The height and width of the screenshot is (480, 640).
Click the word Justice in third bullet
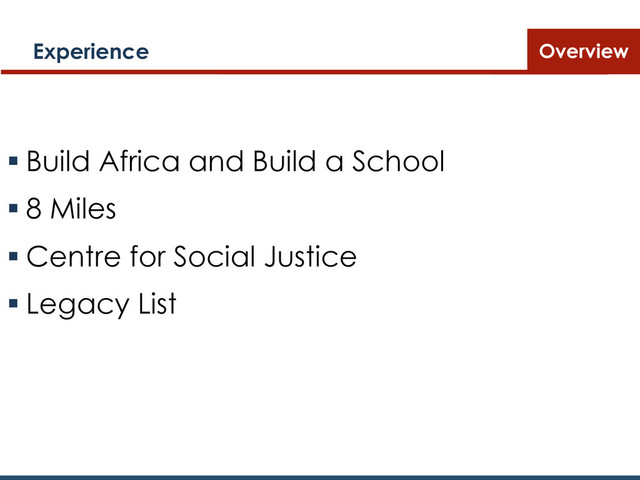[311, 256]
